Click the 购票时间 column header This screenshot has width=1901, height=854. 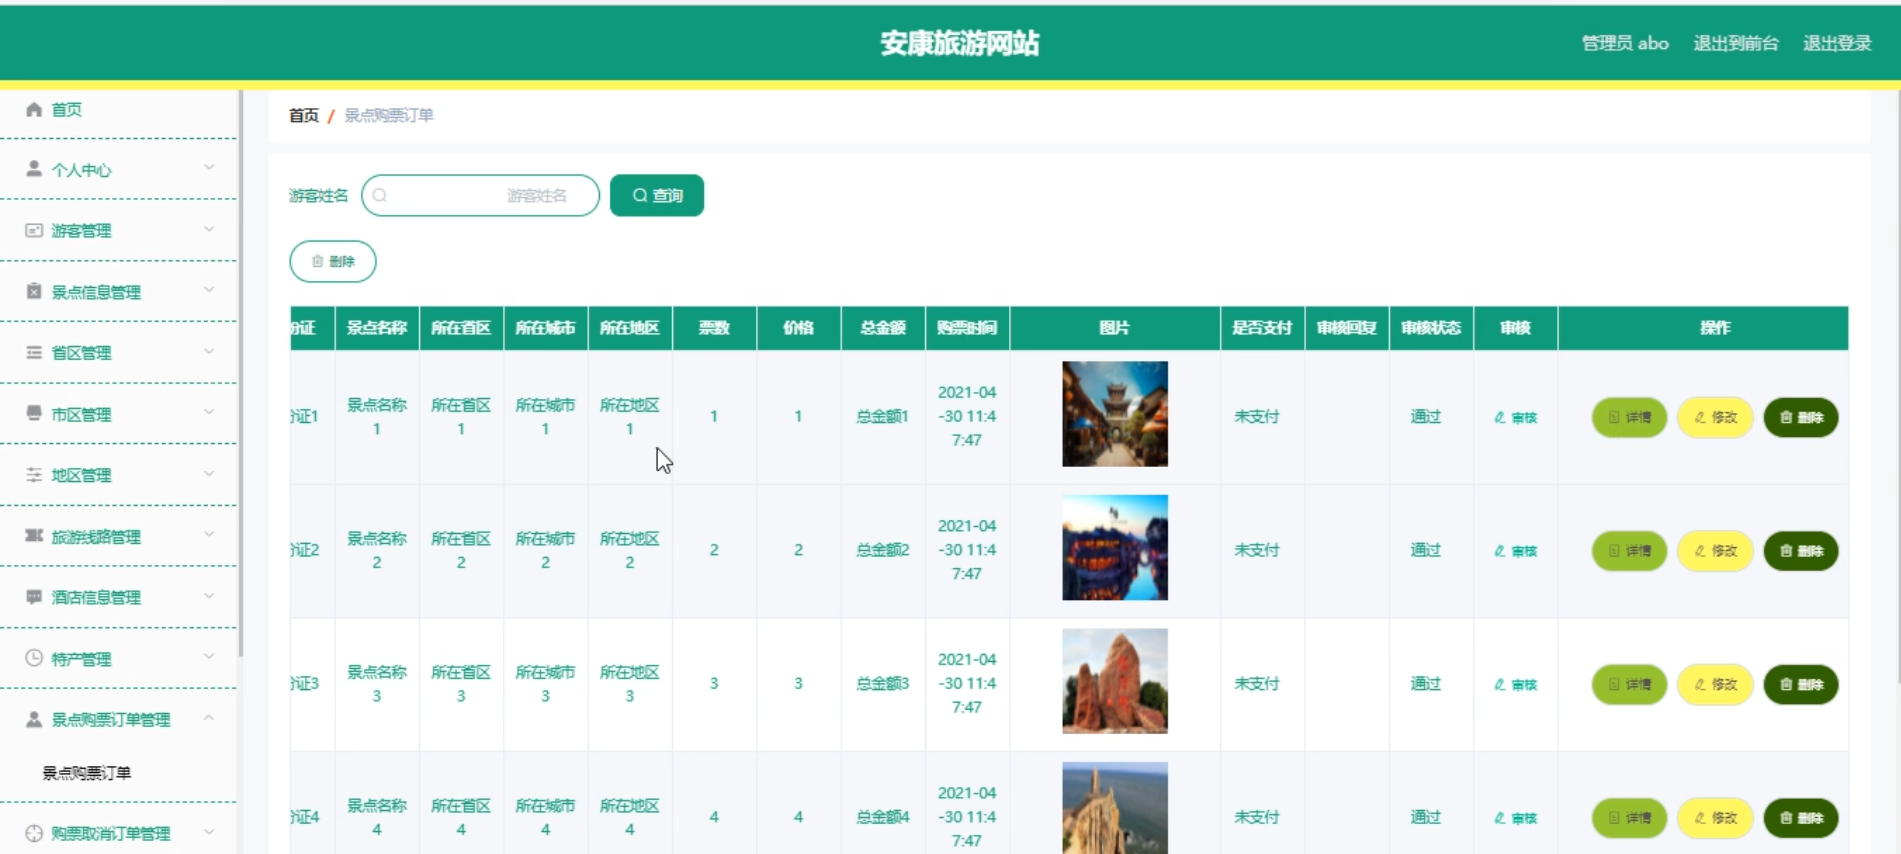(x=967, y=328)
